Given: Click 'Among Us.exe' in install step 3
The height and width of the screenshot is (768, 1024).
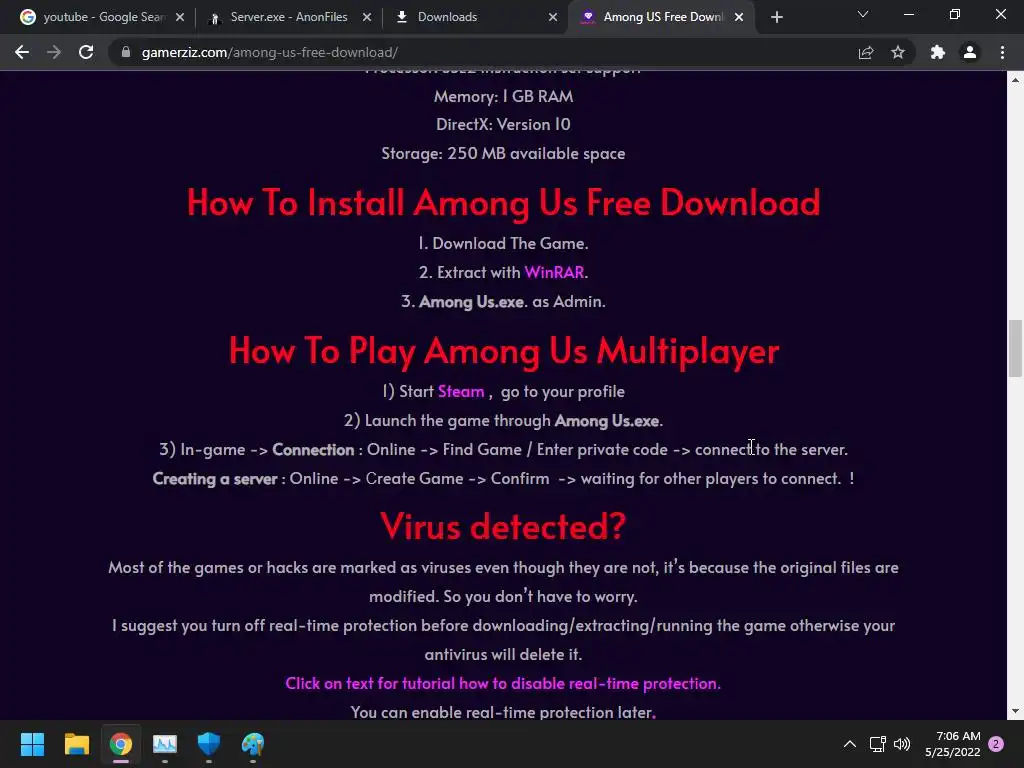Looking at the screenshot, I should (472, 301).
